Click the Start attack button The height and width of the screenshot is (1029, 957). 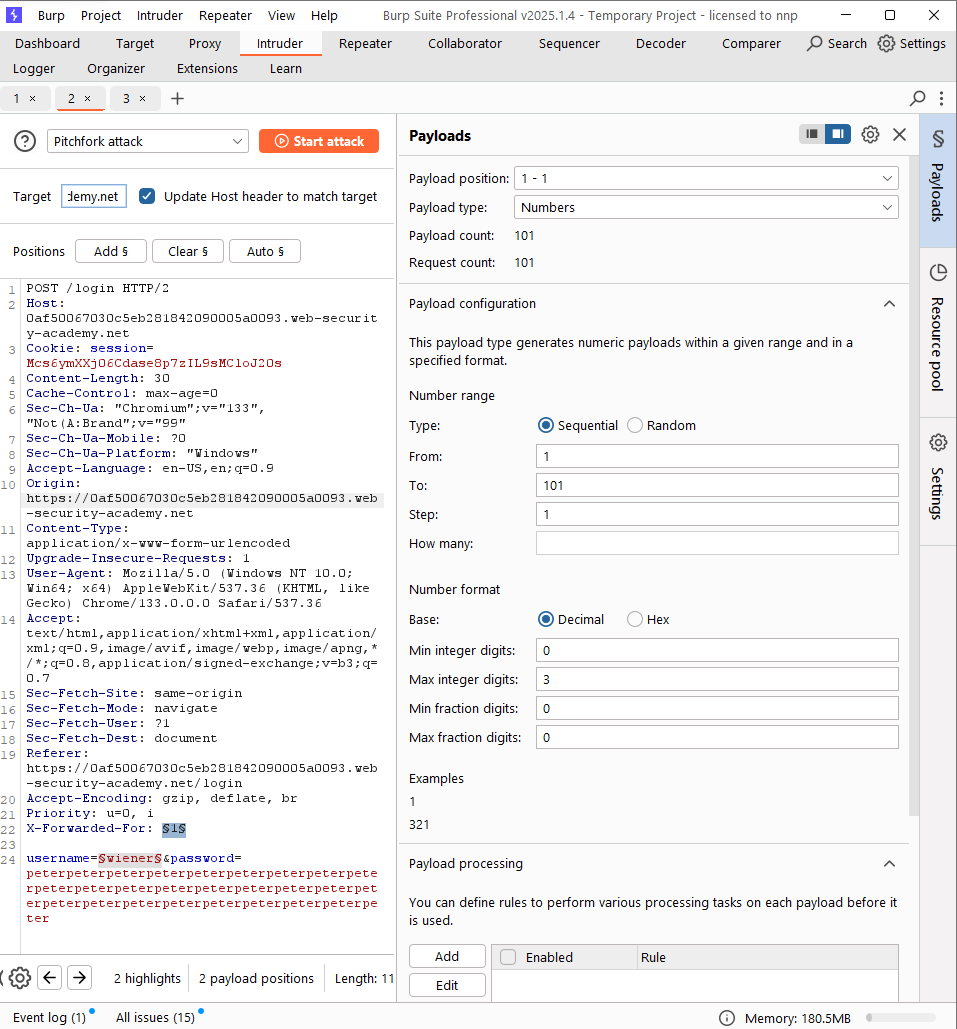click(x=319, y=141)
